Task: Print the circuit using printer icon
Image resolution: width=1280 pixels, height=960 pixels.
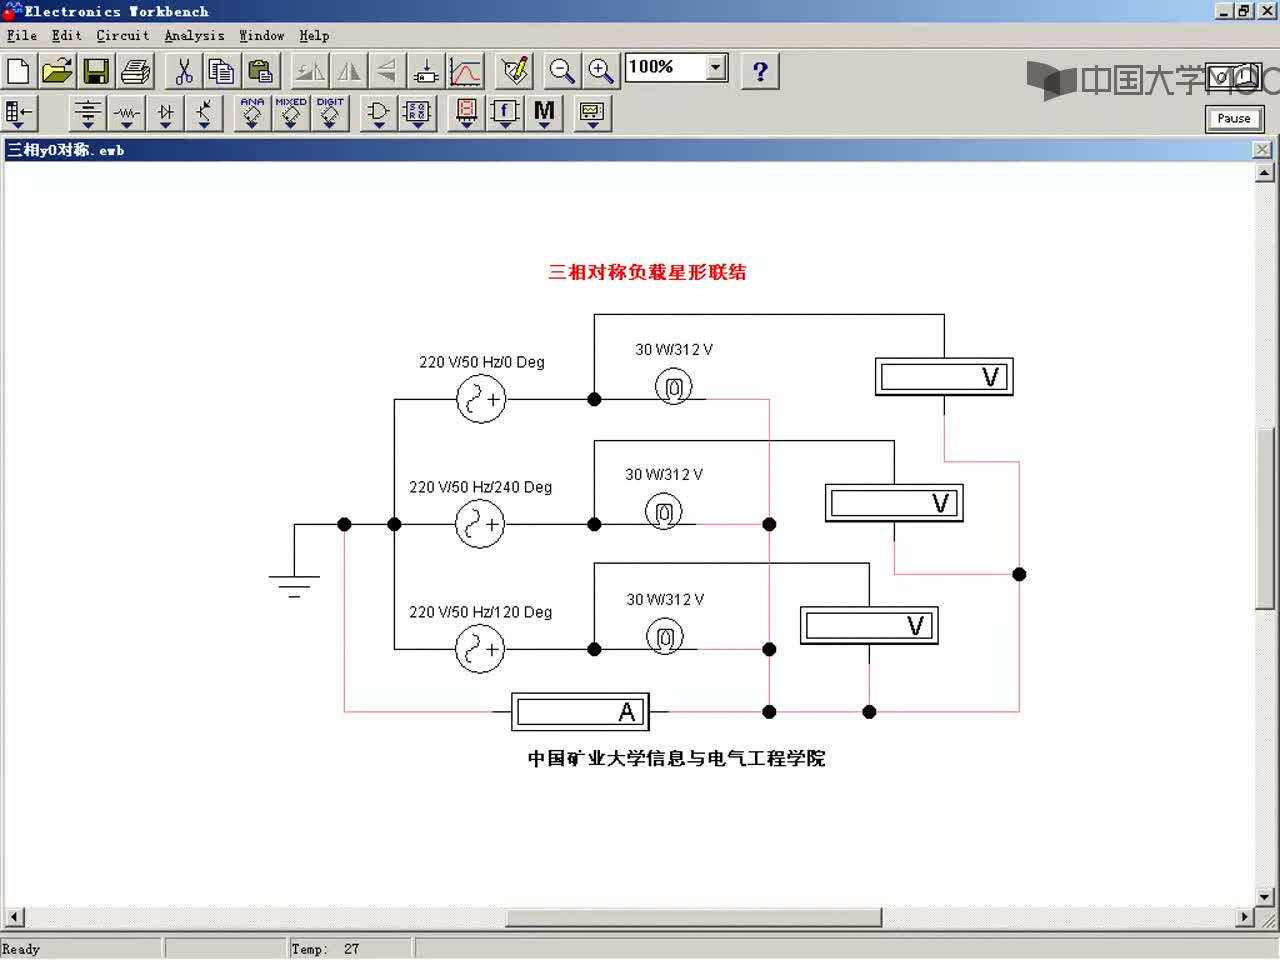Action: coord(135,71)
